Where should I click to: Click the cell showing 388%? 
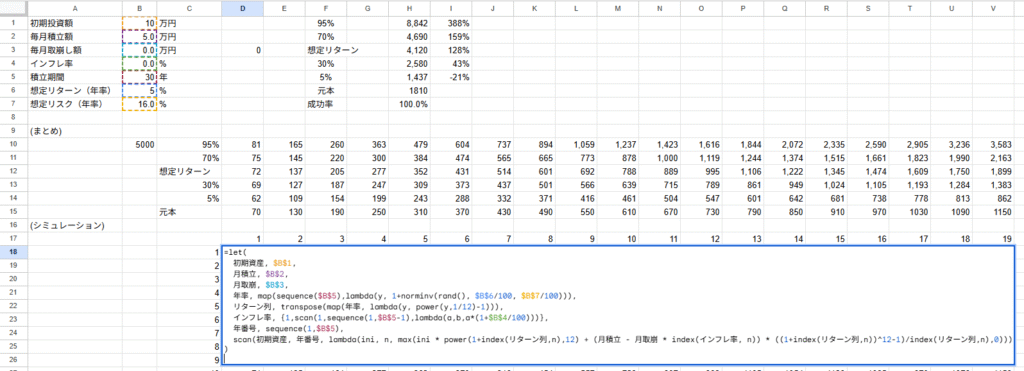451,23
